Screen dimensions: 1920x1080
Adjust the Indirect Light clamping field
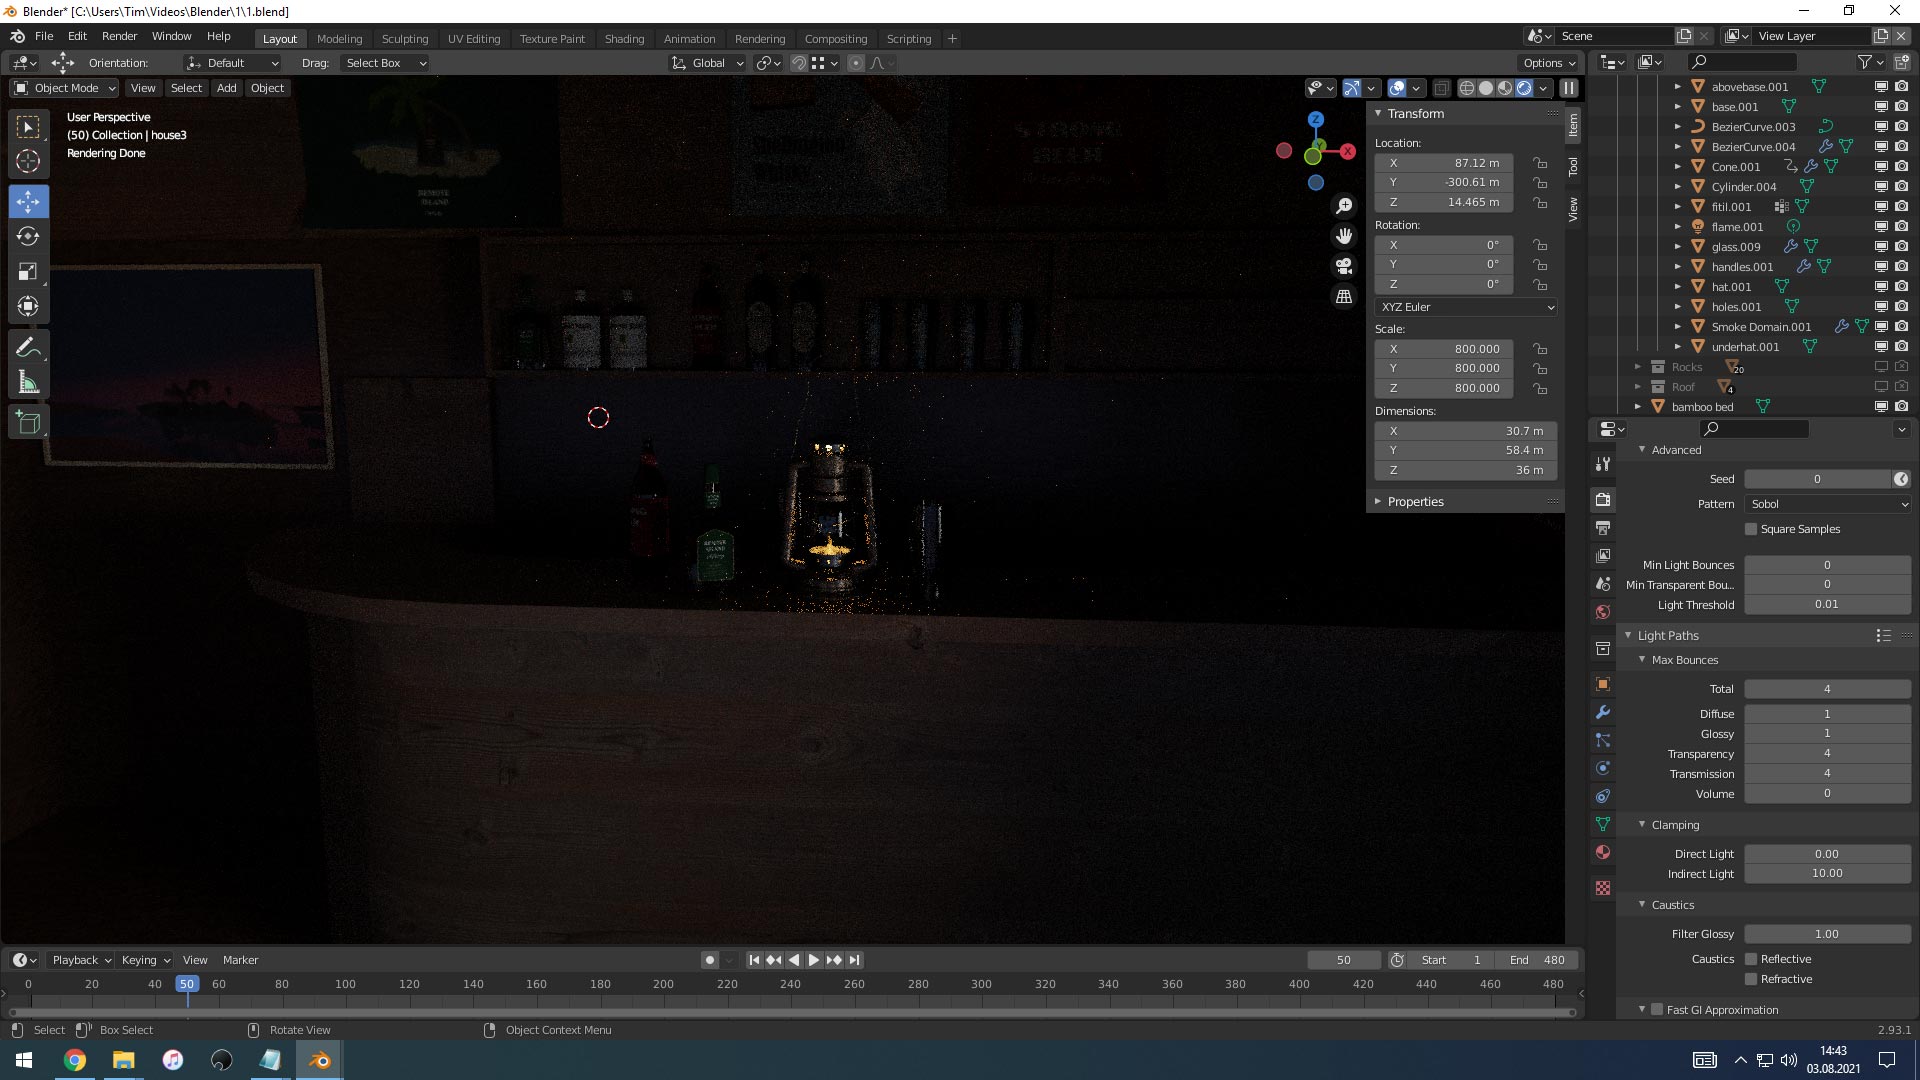click(x=1828, y=873)
